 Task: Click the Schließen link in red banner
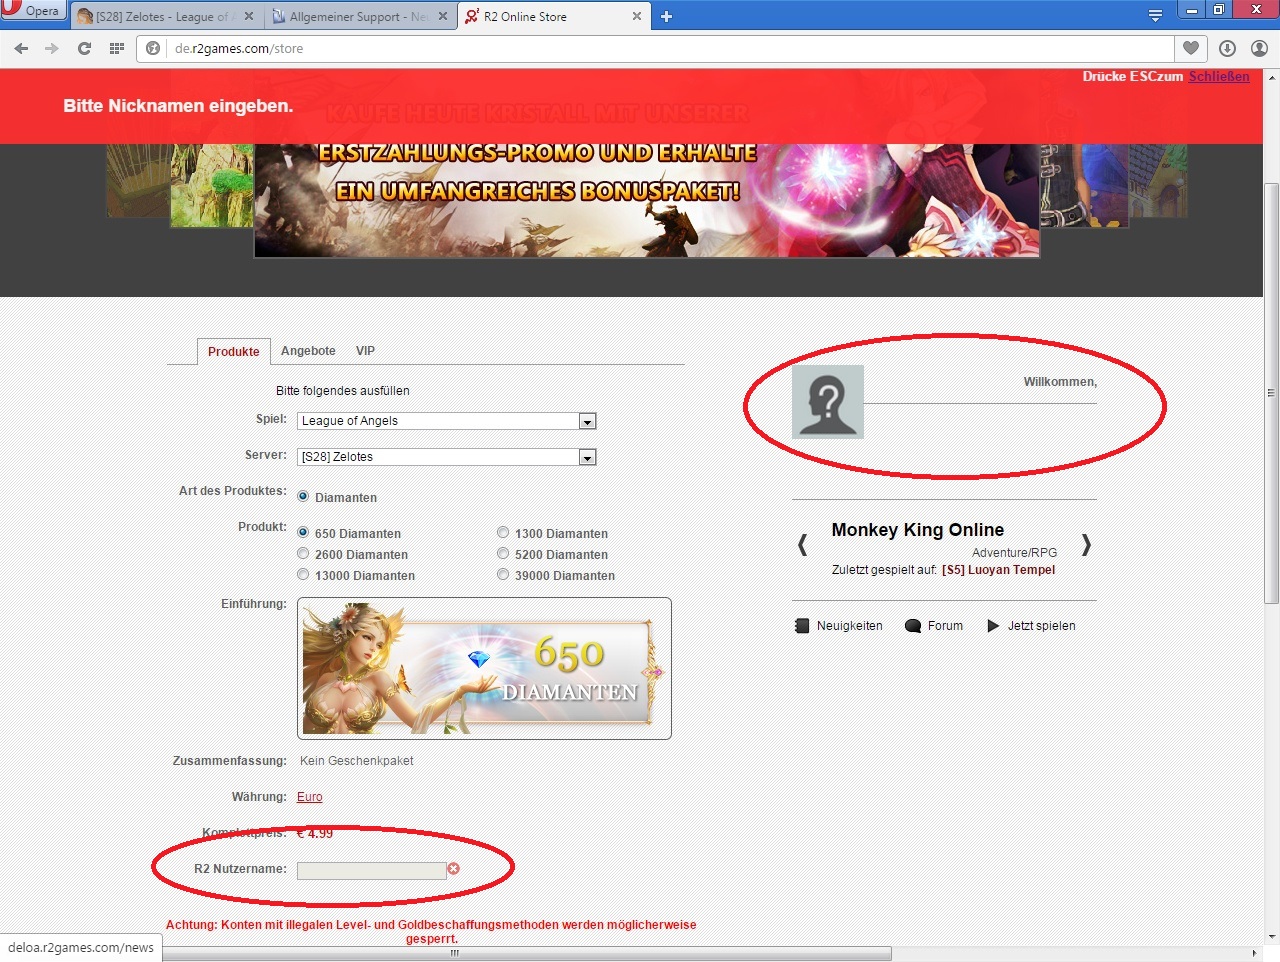tap(1218, 77)
